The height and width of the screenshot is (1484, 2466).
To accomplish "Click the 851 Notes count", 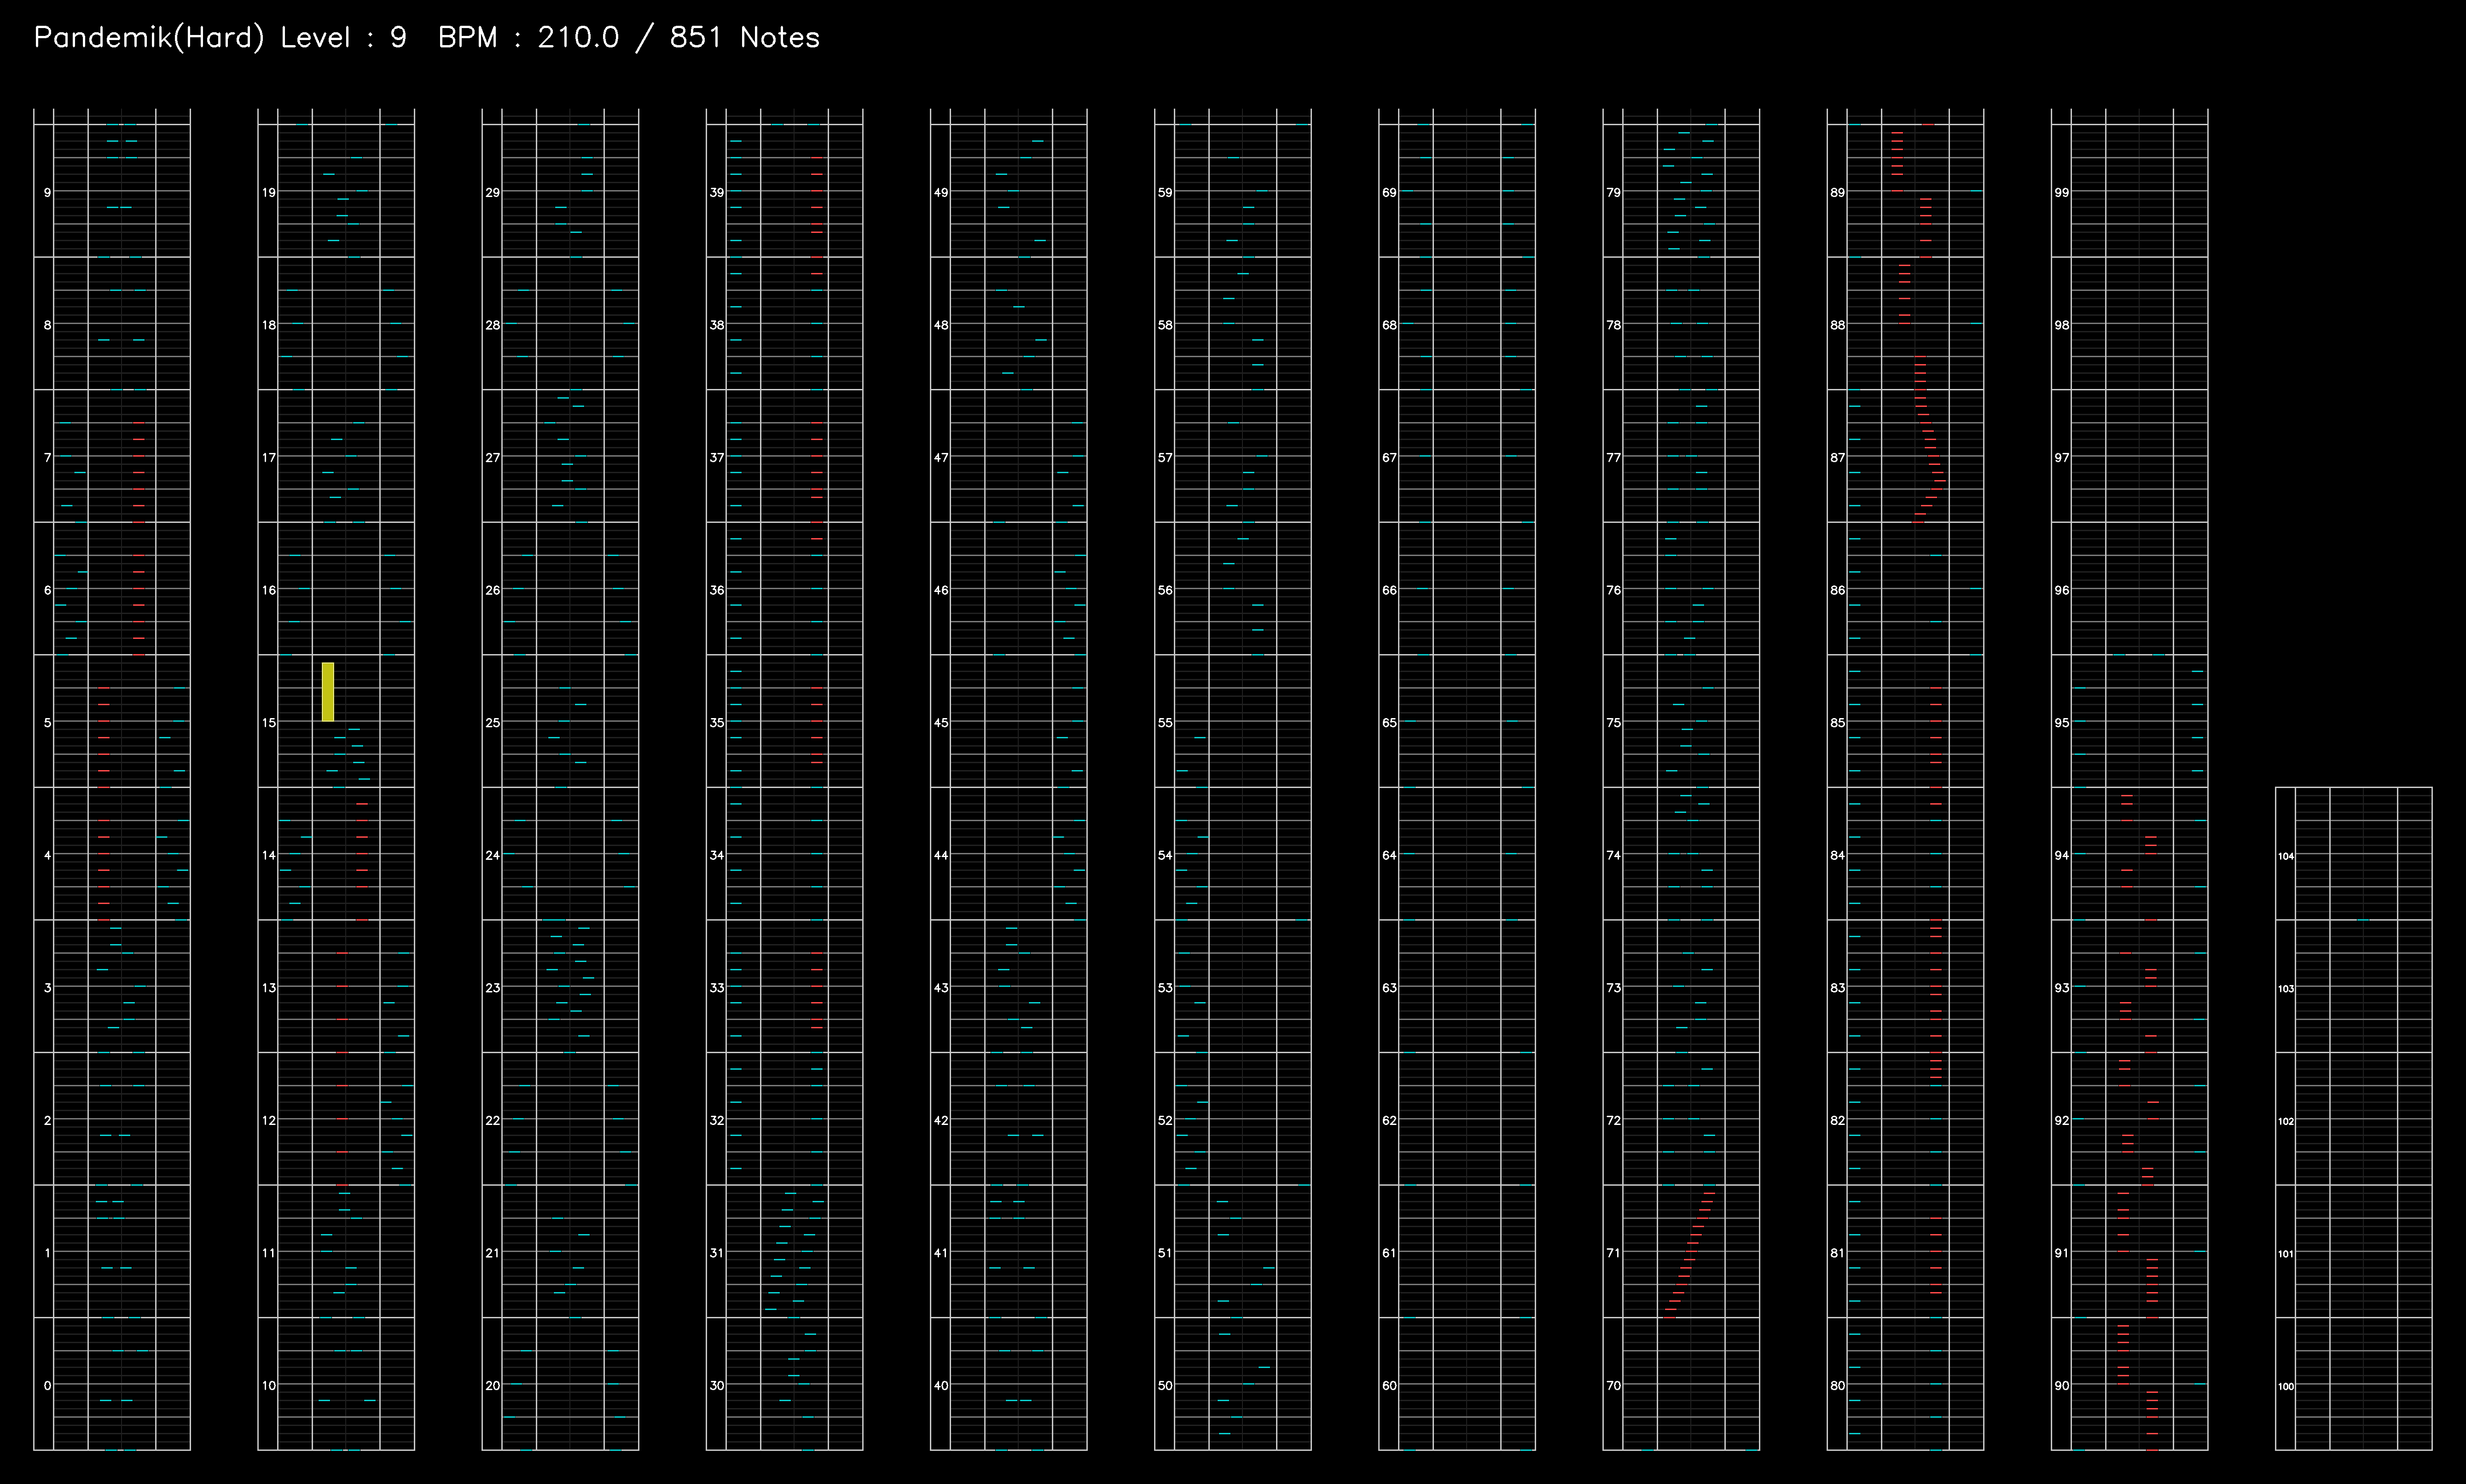I will click(x=745, y=38).
